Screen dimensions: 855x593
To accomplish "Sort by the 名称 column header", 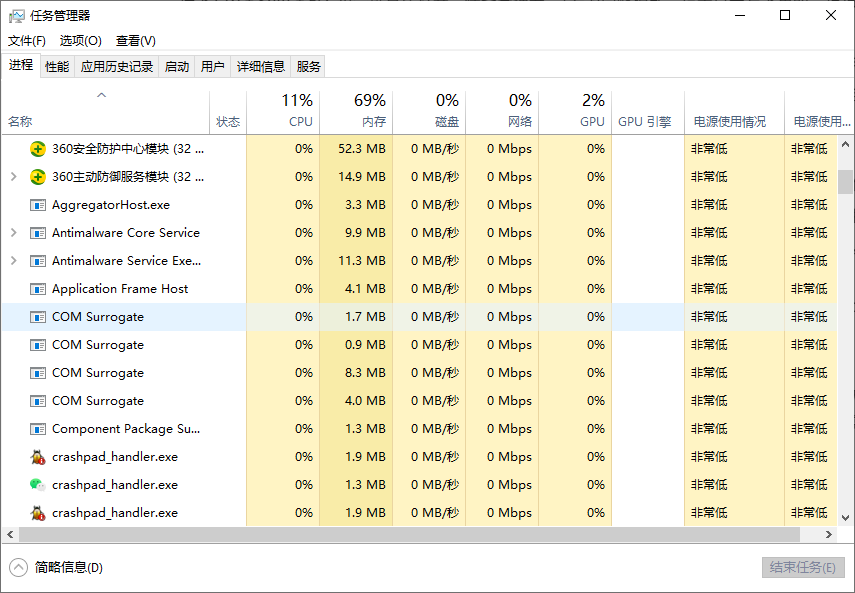I will pos(106,112).
